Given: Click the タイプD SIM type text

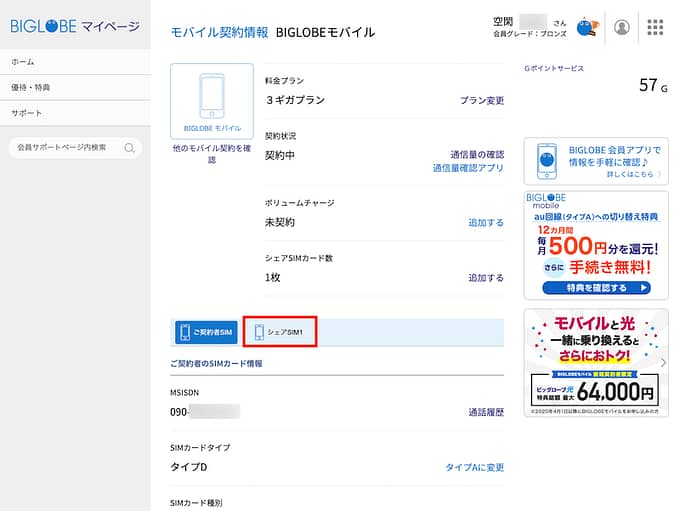Looking at the screenshot, I should coord(189,467).
